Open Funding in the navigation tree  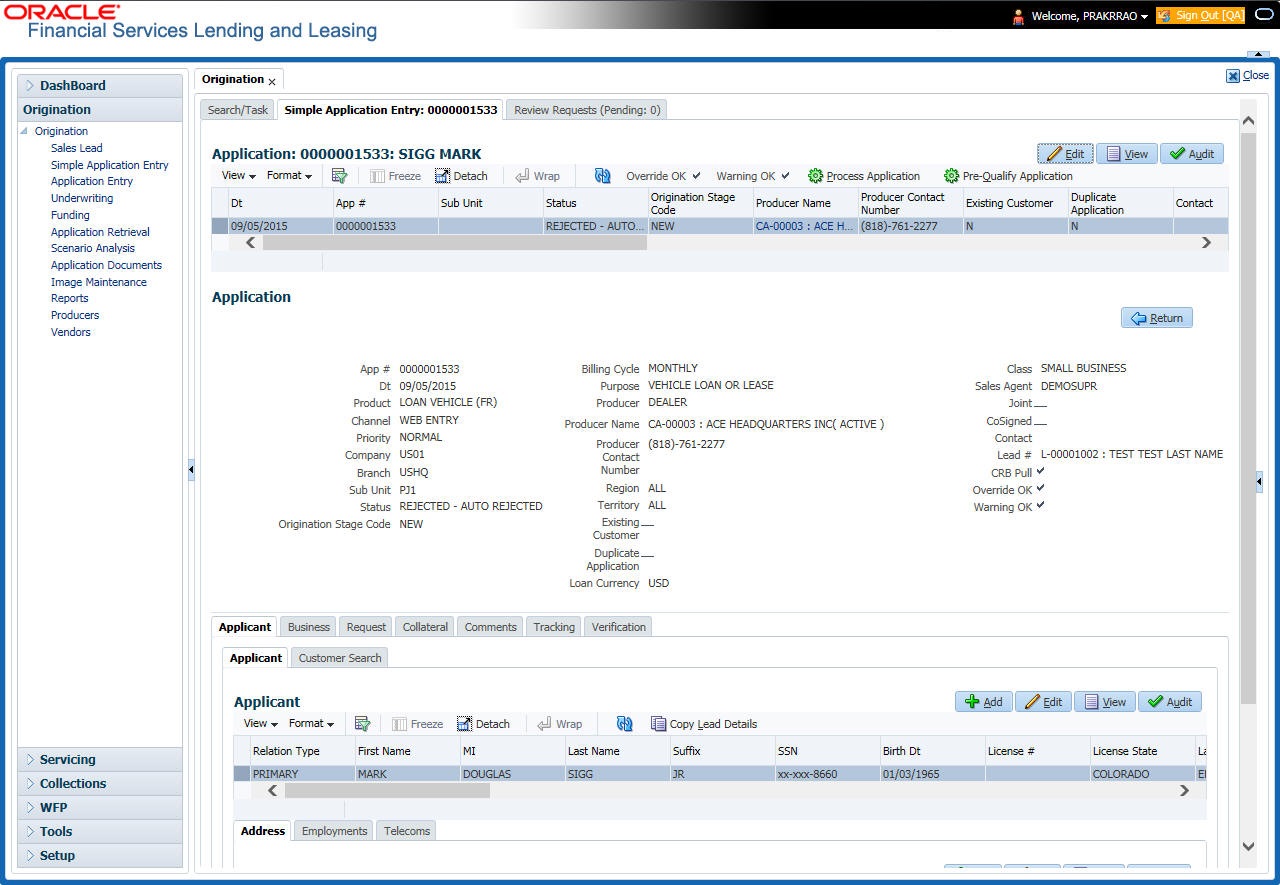click(70, 215)
